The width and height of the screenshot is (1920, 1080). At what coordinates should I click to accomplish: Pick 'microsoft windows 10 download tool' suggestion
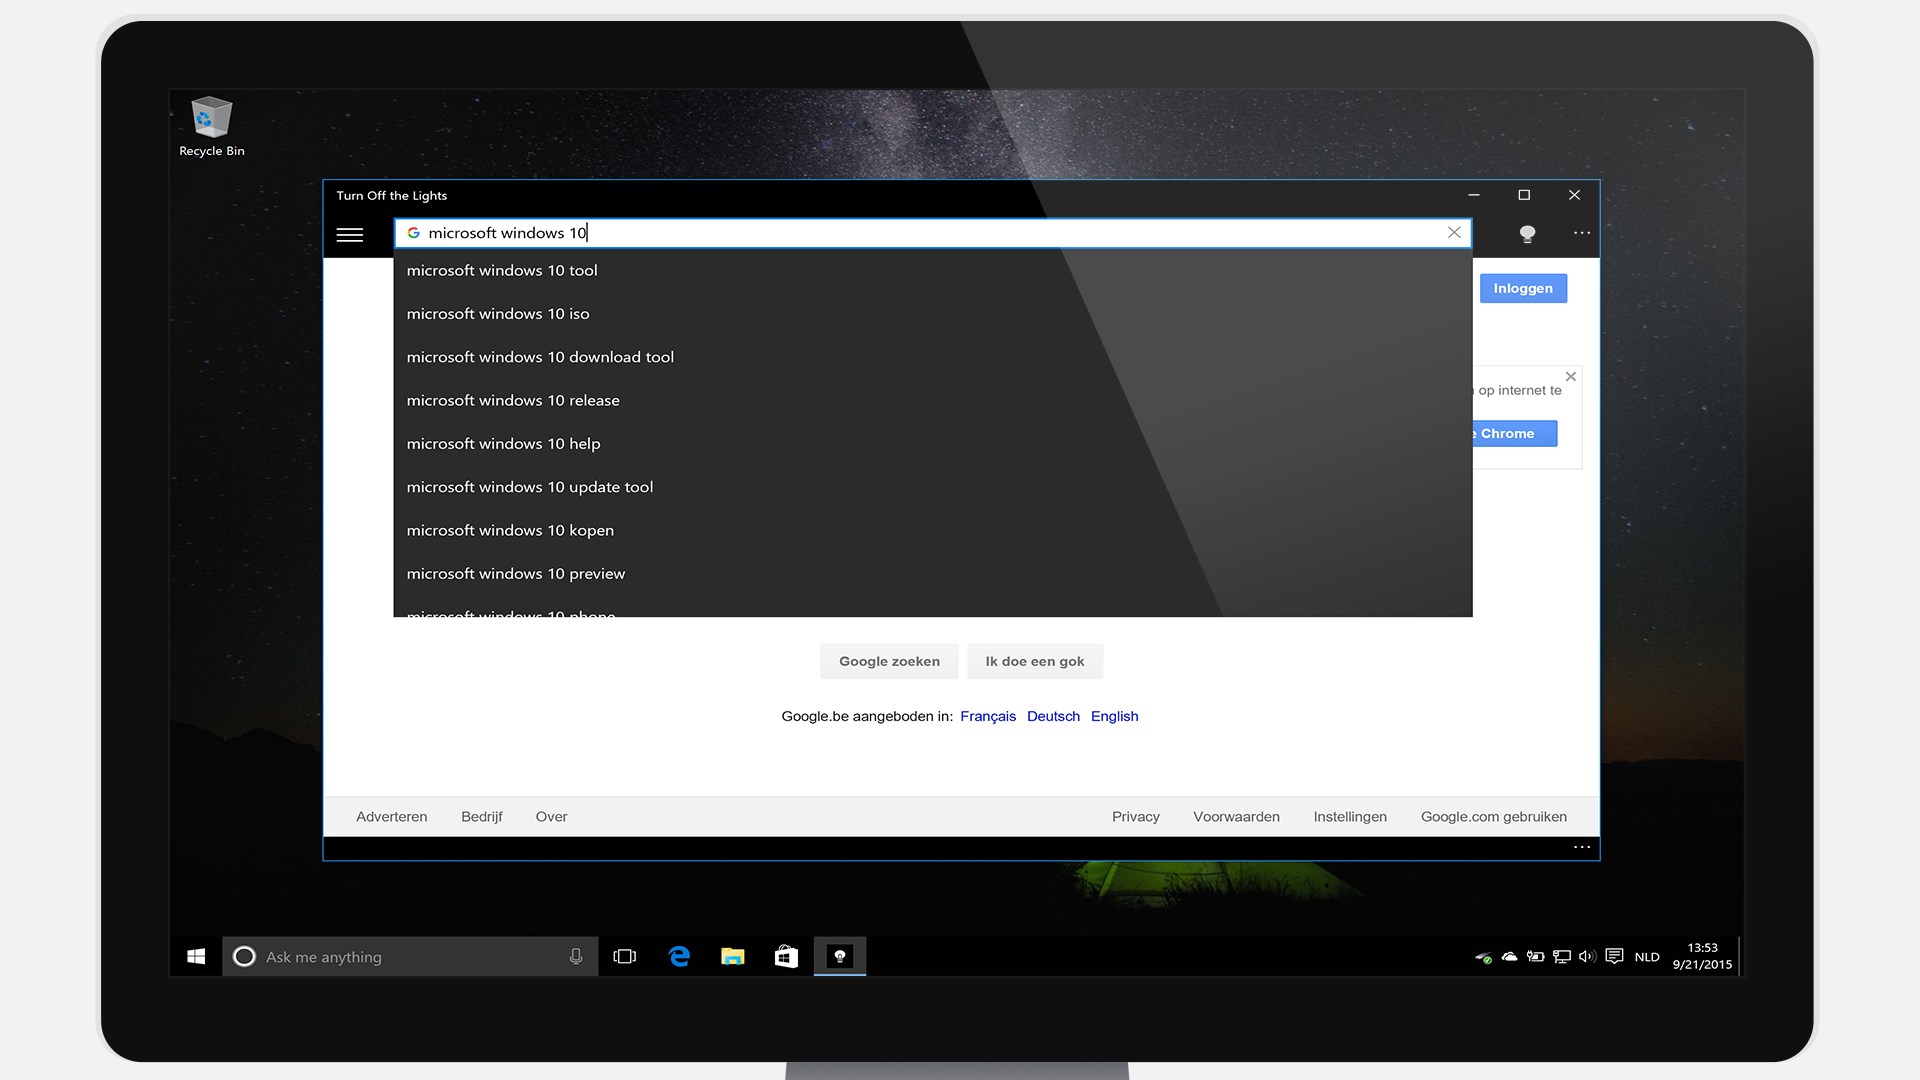540,357
